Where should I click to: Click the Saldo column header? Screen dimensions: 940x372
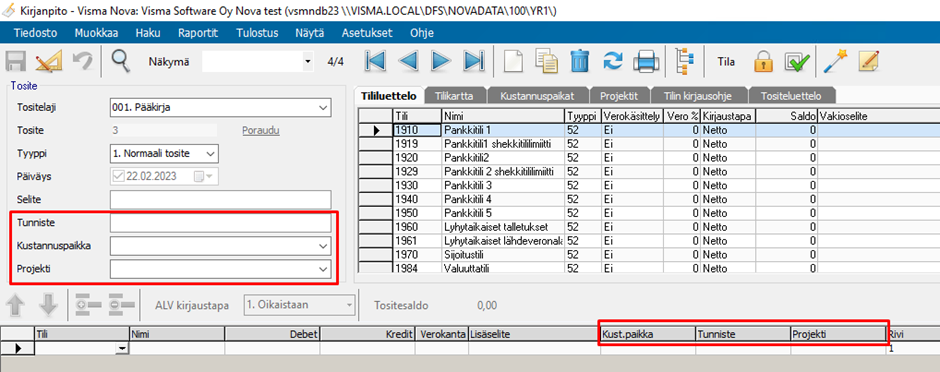point(787,115)
